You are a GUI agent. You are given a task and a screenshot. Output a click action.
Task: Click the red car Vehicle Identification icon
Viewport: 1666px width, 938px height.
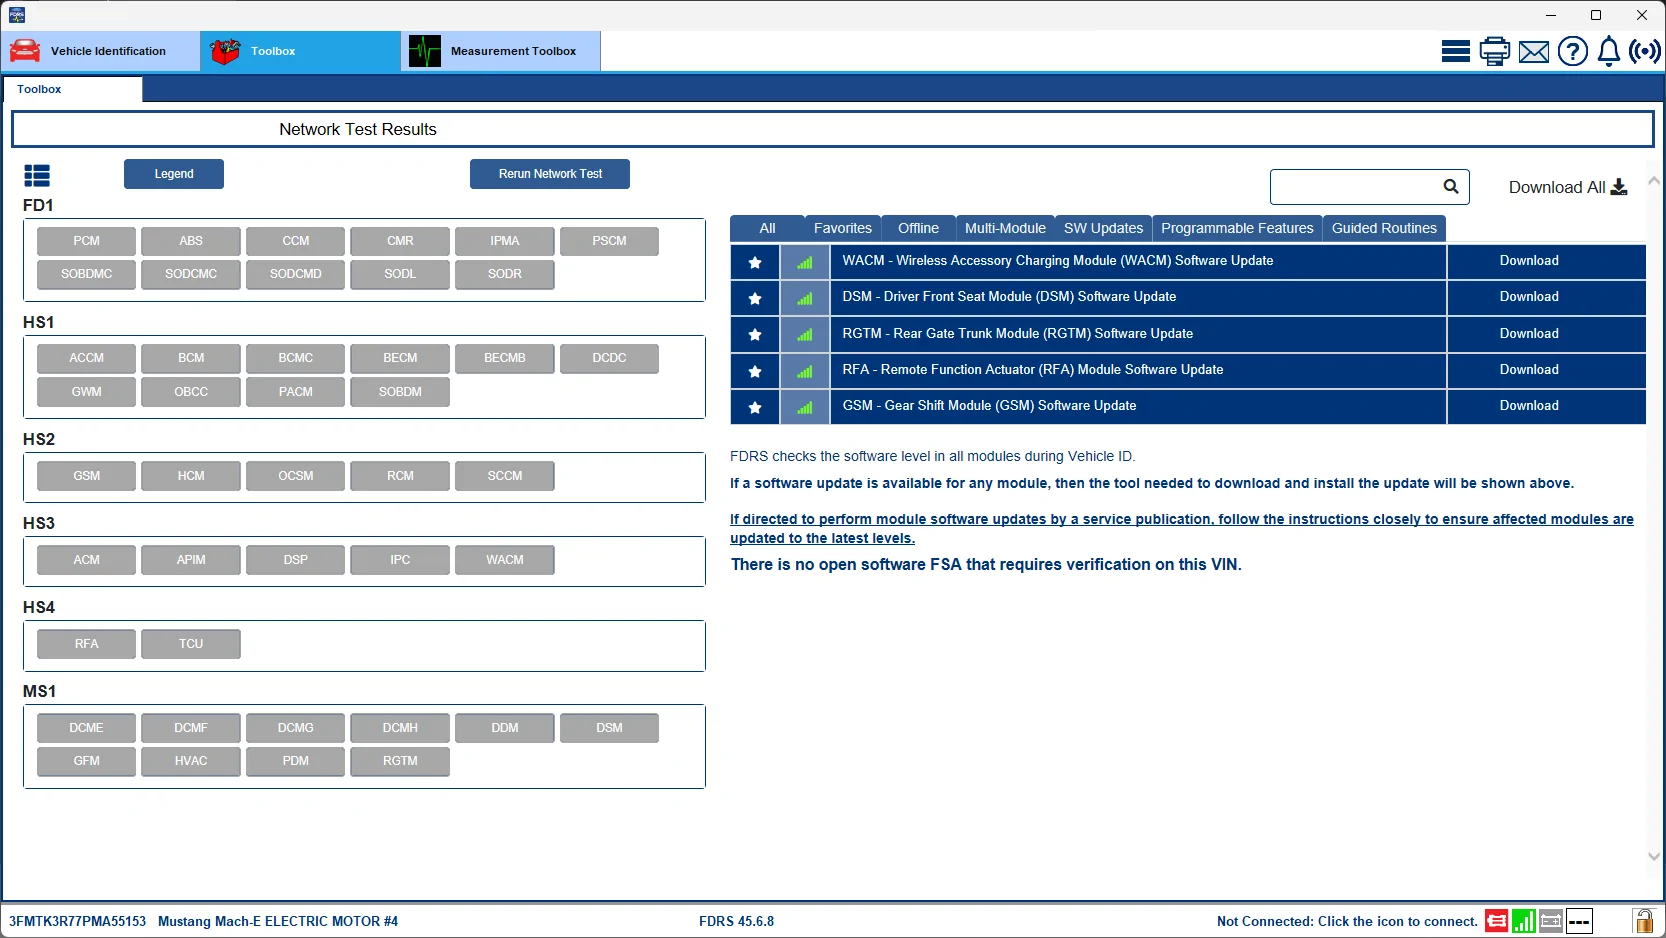(25, 51)
